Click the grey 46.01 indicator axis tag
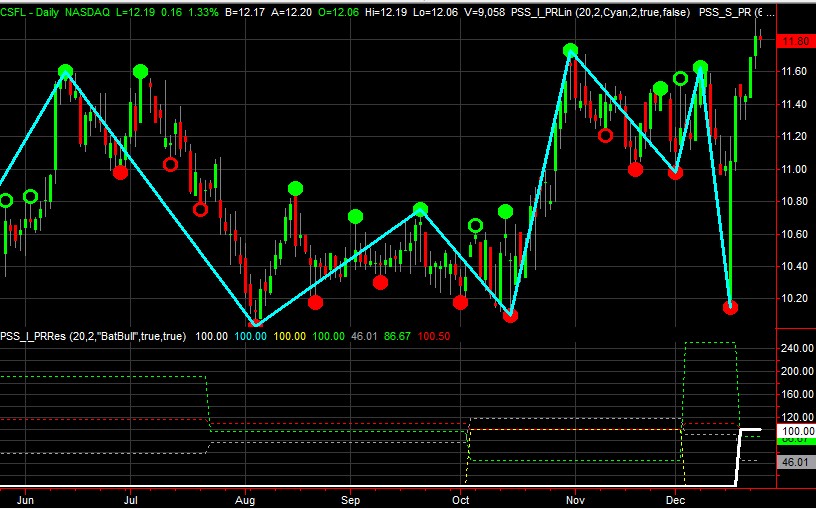The width and height of the screenshot is (816, 509). pyautogui.click(x=796, y=462)
